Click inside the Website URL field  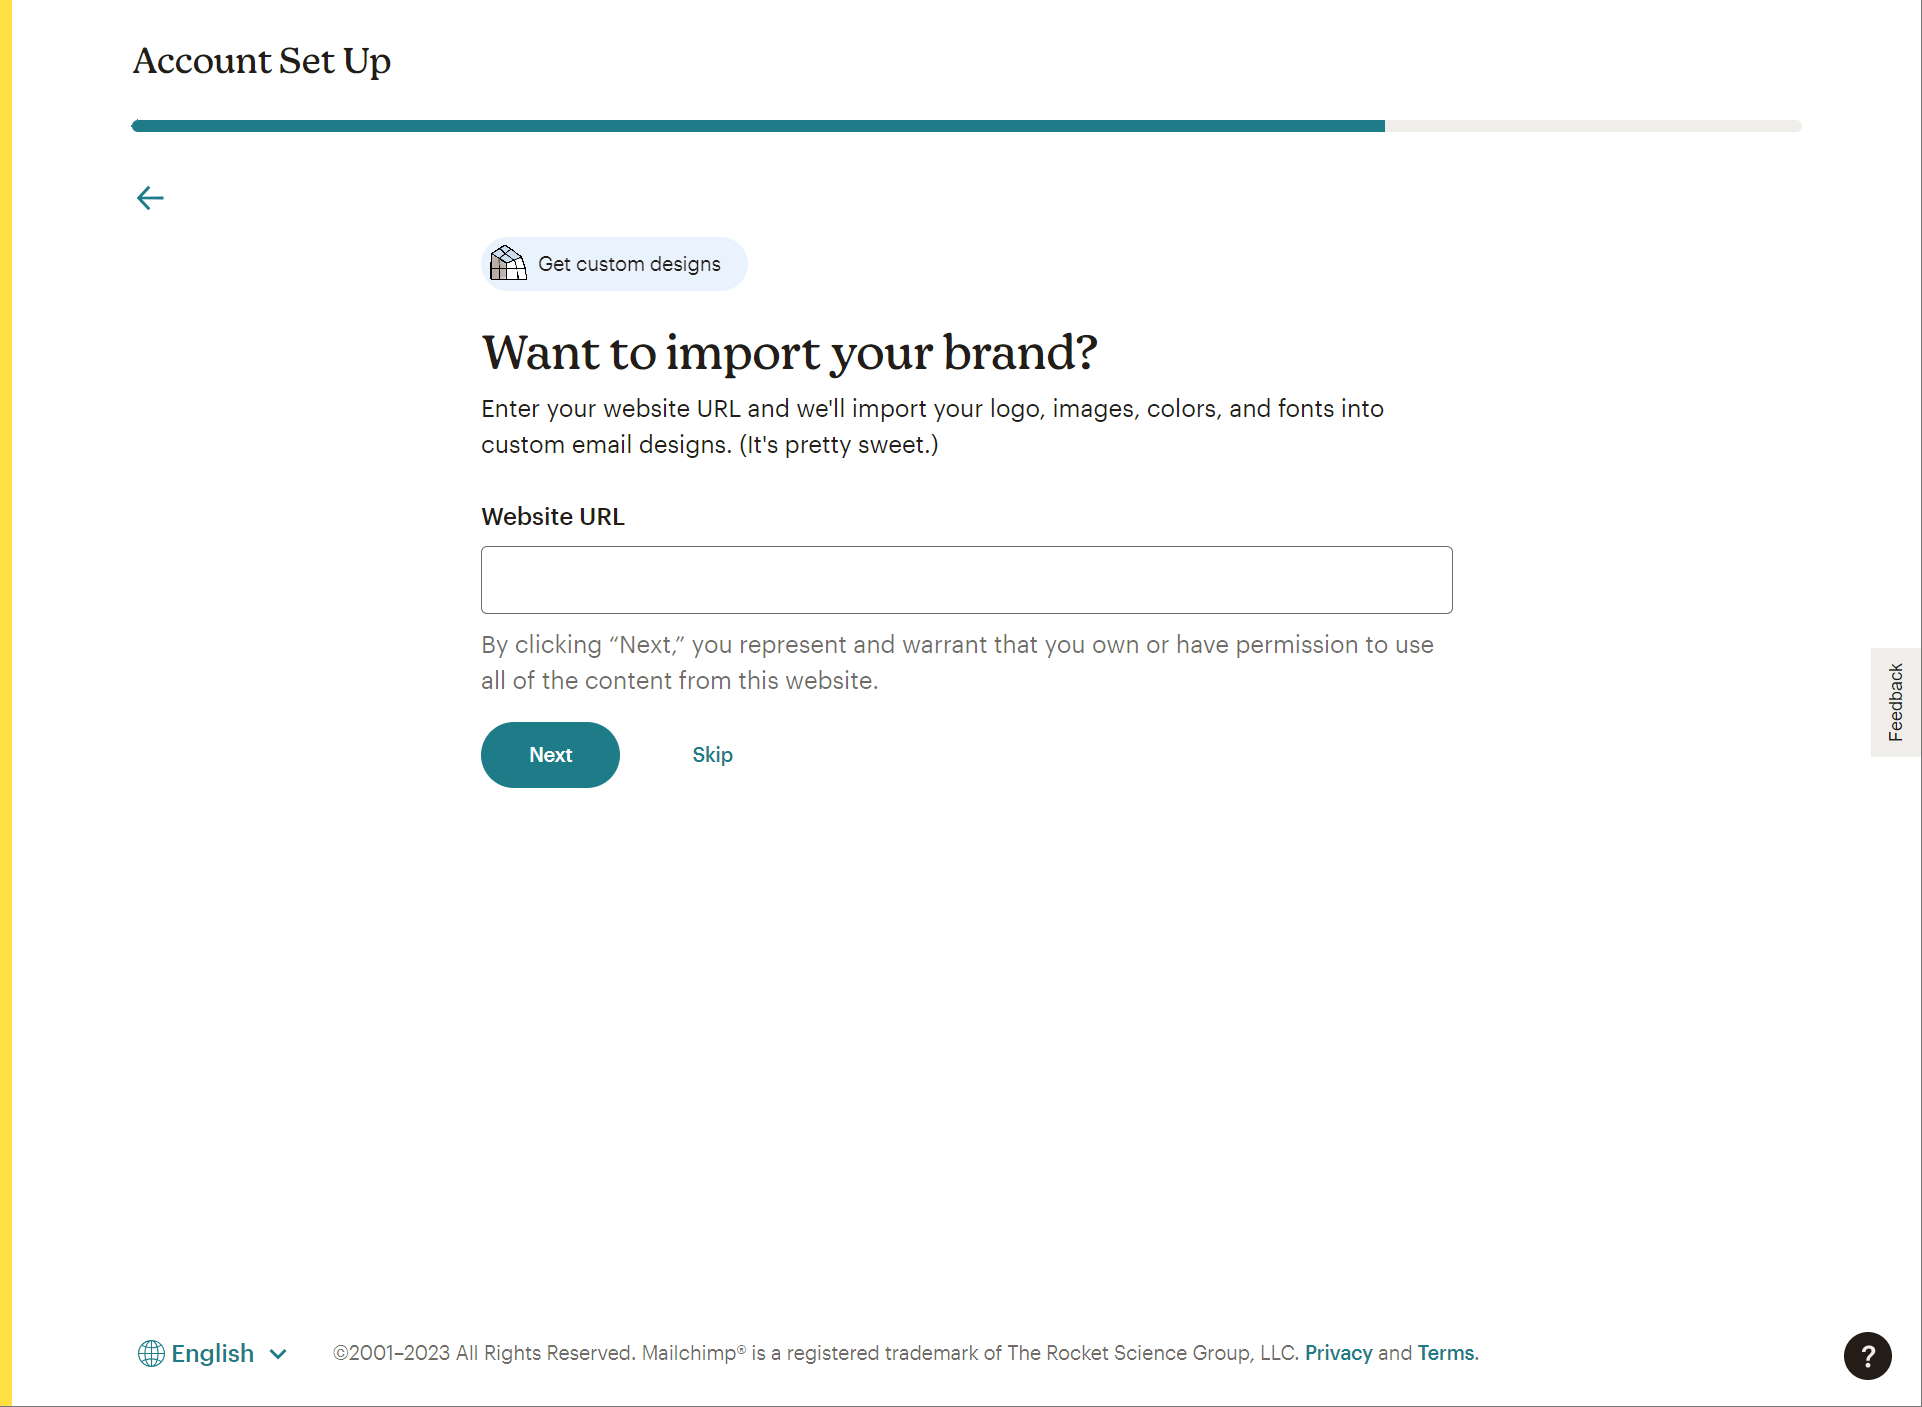point(966,580)
